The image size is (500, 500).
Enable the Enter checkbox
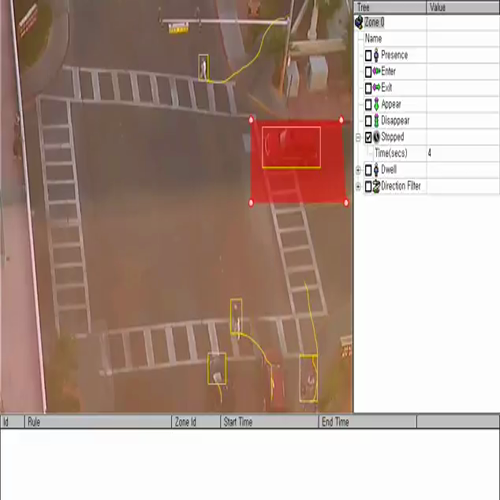point(368,71)
